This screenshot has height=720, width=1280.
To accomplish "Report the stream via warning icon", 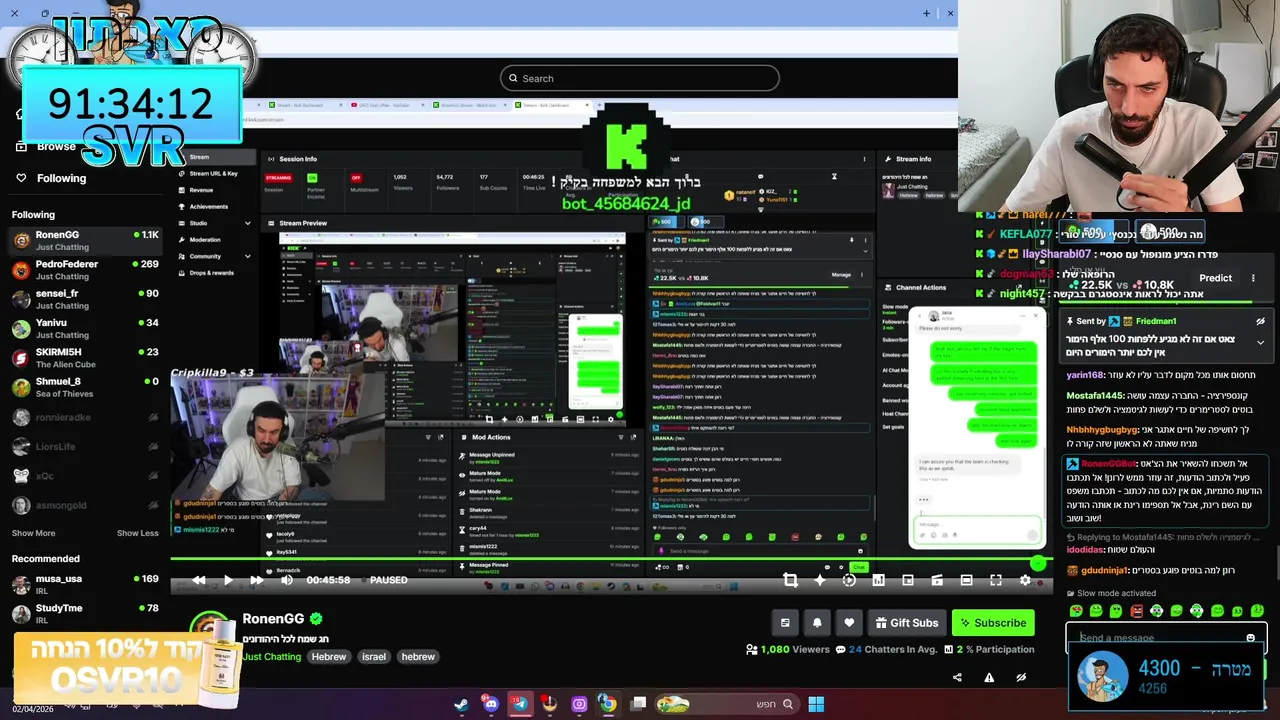I will [x=989, y=677].
